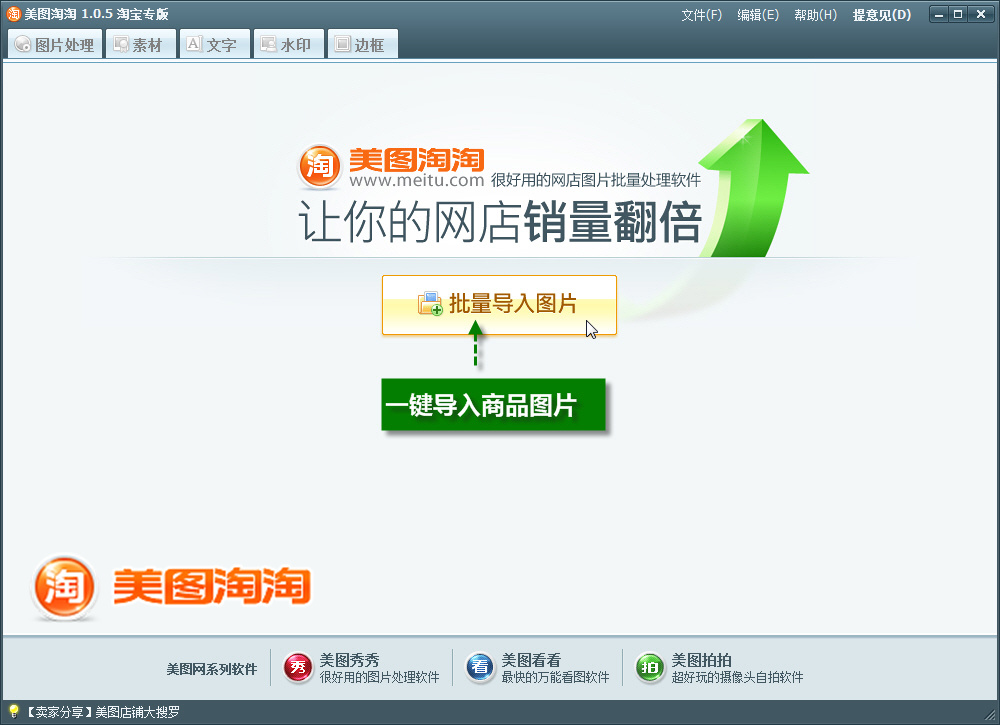
Task: Open the 文件(F) menu
Action: tap(701, 15)
